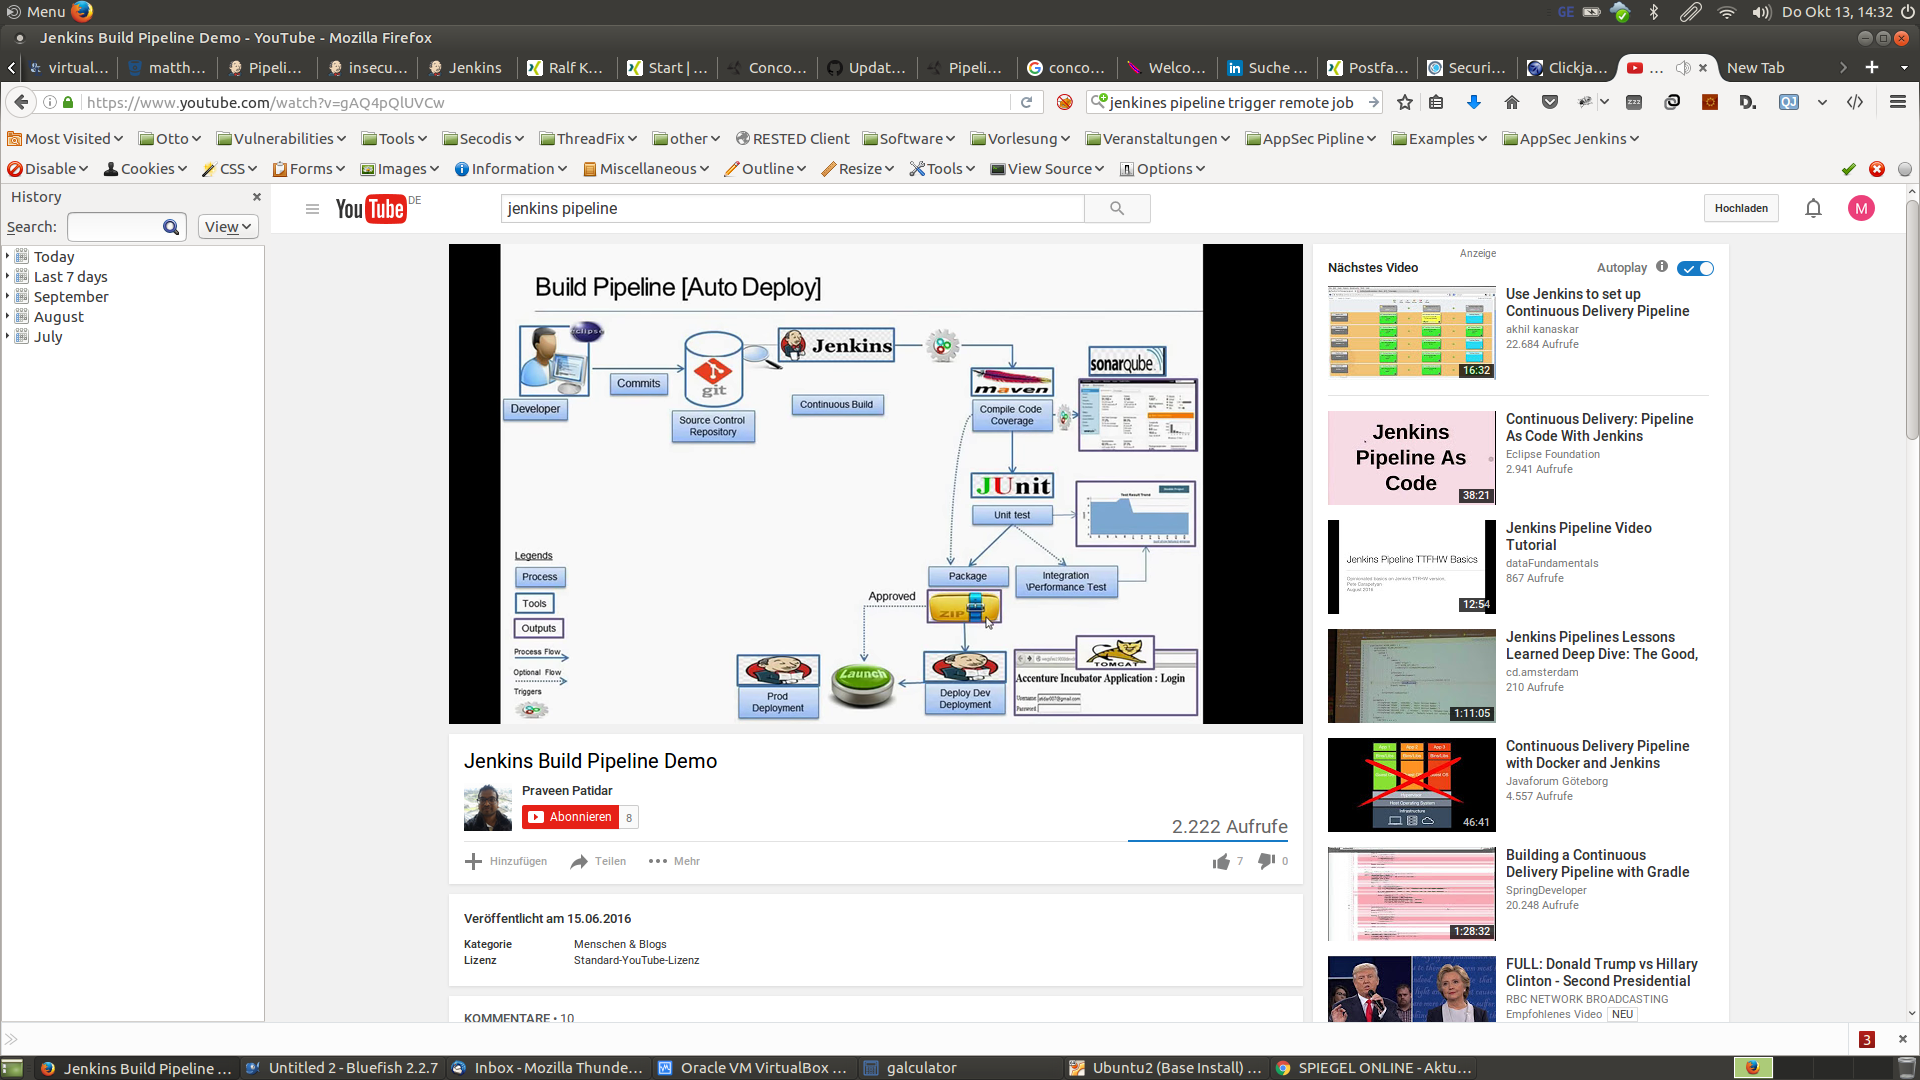1920x1080 pixels.
Task: Click the autoplay info icon
Action: (1662, 266)
